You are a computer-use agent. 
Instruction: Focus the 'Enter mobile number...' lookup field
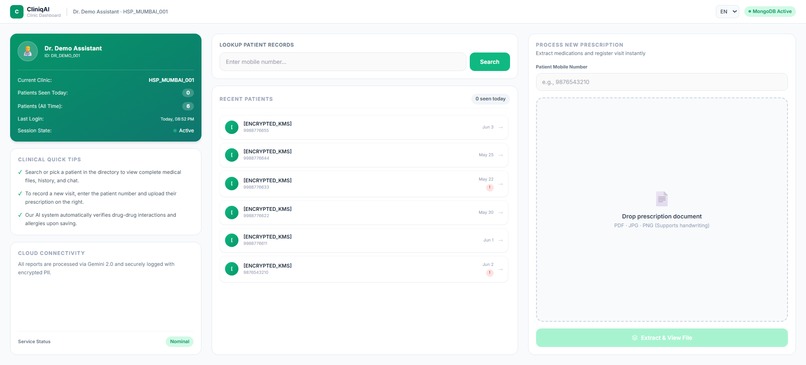pos(343,62)
